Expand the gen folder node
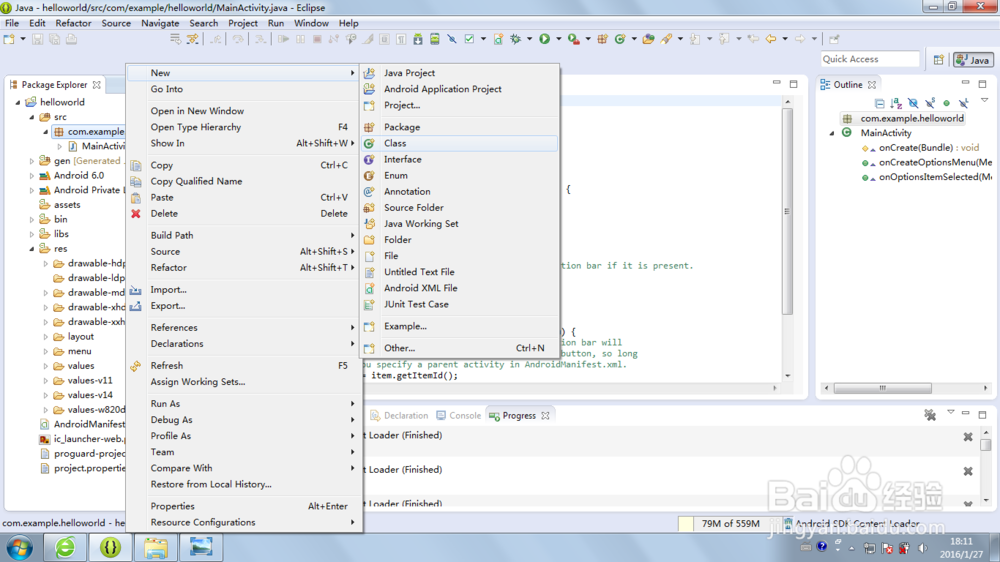The height and width of the screenshot is (562, 1000). click(x=32, y=161)
